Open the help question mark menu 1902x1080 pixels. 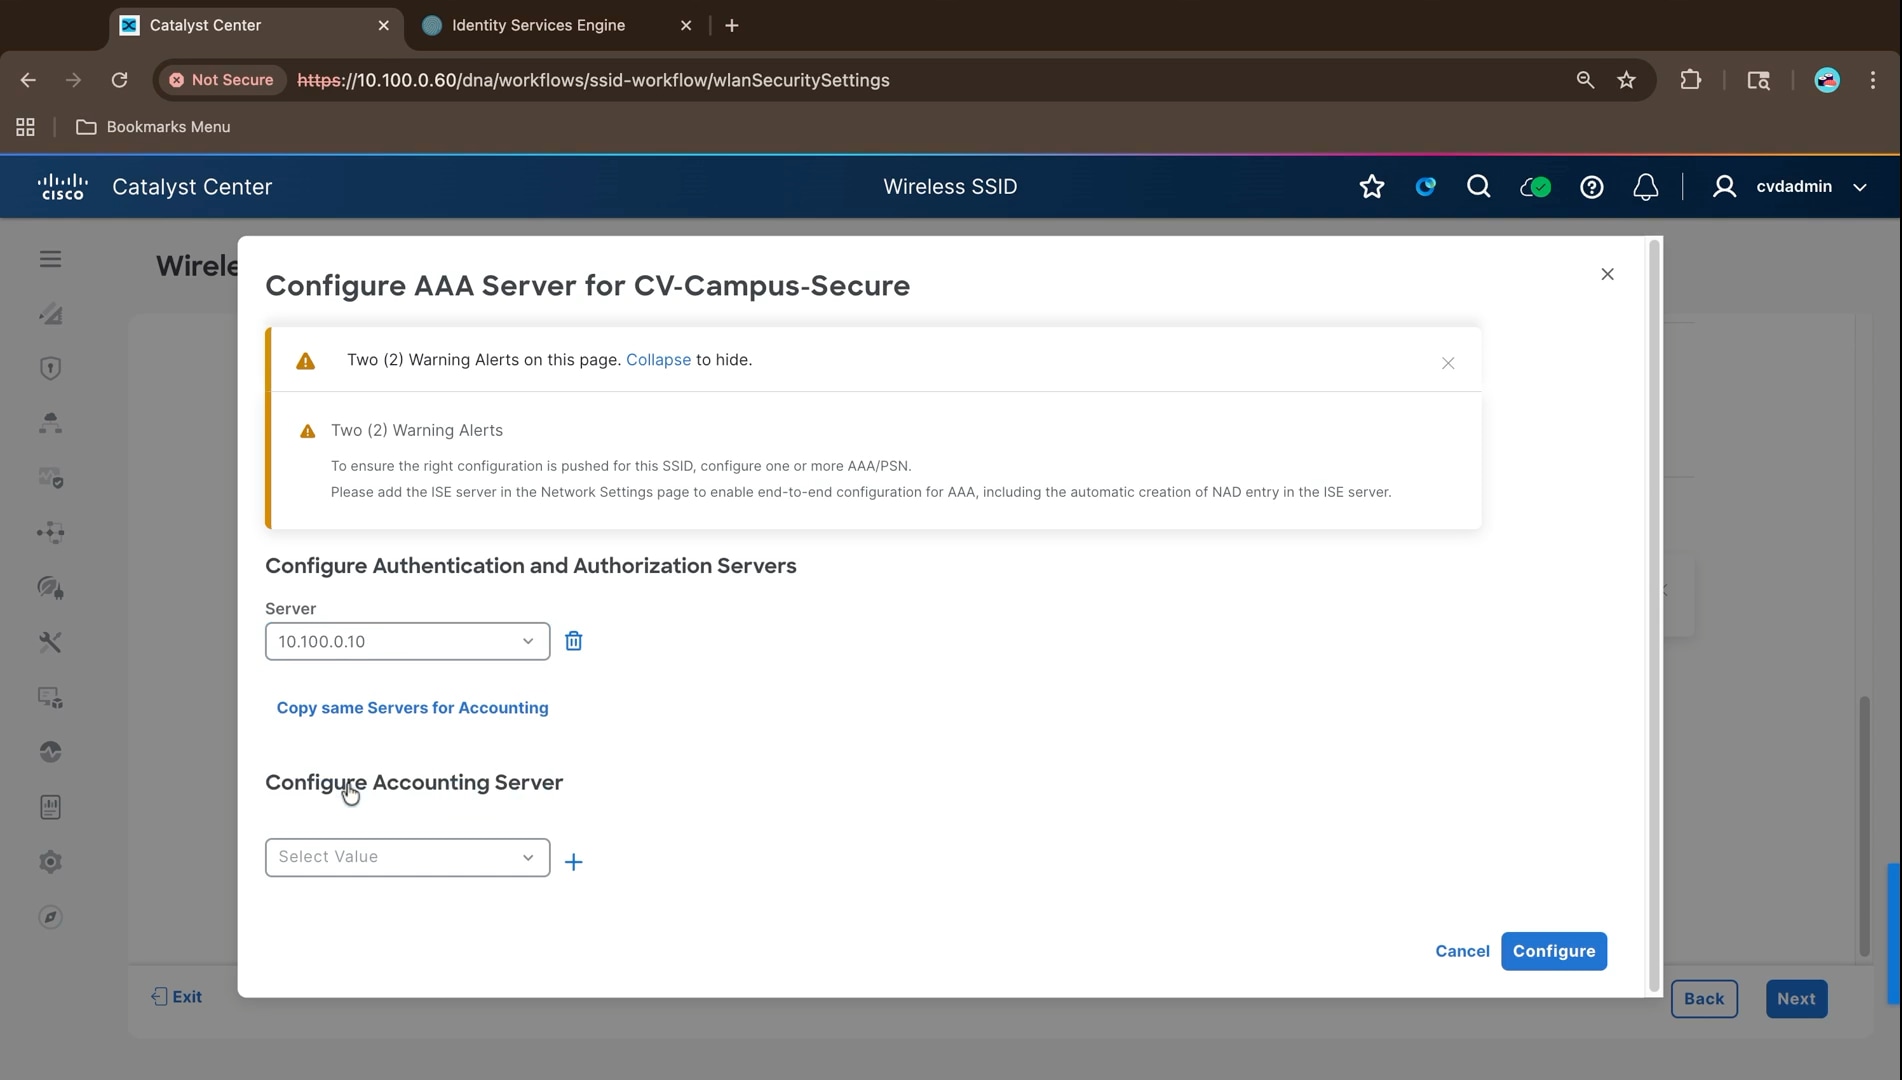[1591, 187]
